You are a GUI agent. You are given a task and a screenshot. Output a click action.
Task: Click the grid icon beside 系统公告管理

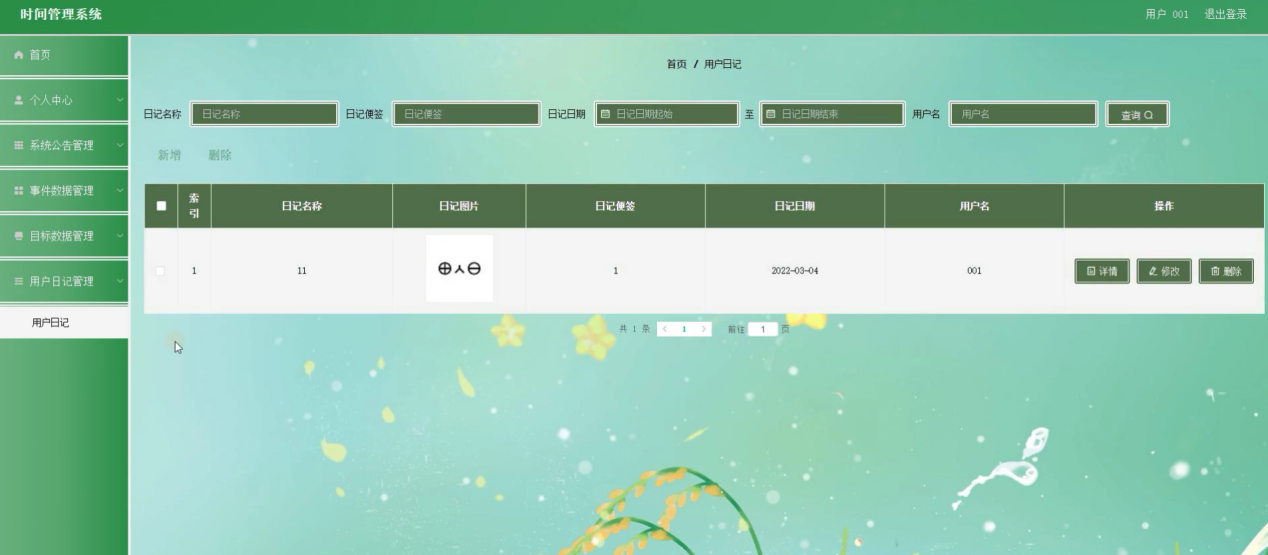(18, 145)
